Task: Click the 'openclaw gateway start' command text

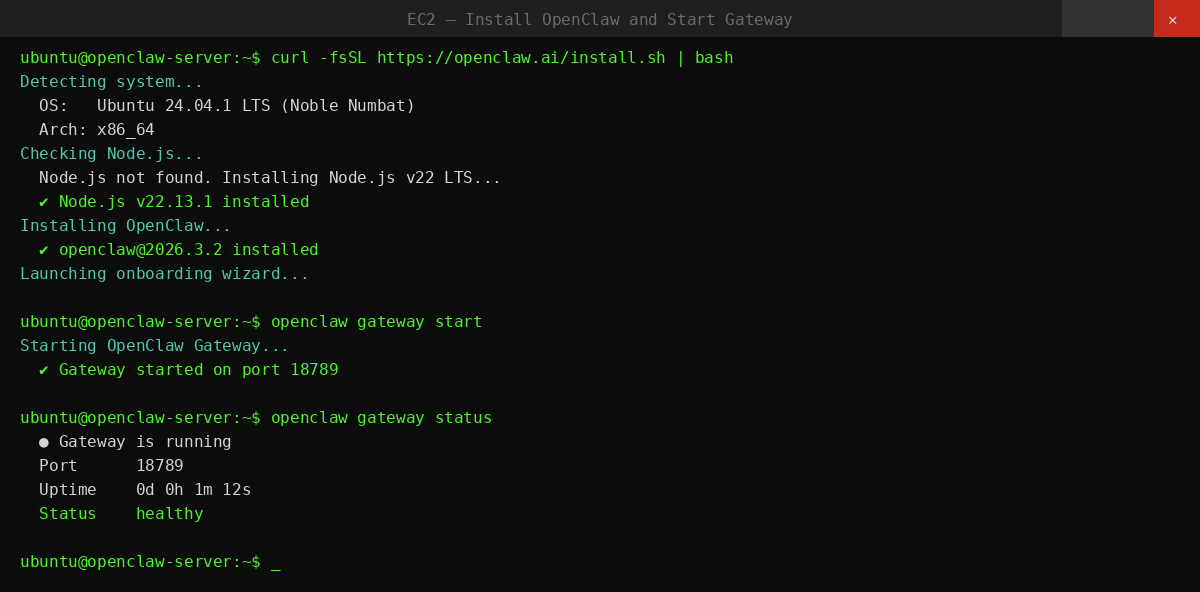Action: pyautogui.click(x=376, y=322)
